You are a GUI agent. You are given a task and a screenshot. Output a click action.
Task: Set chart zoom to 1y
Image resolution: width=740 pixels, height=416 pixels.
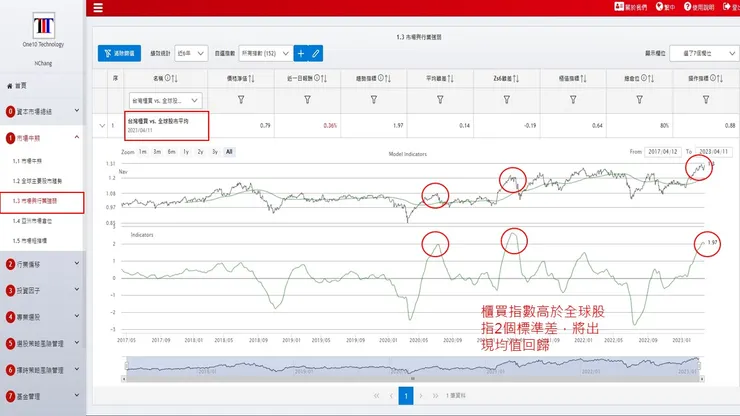pyautogui.click(x=186, y=152)
